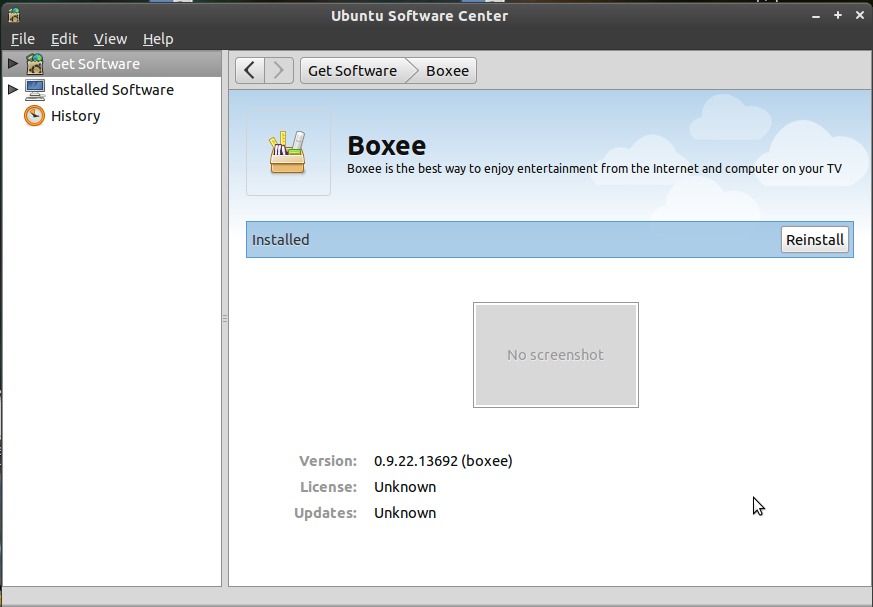
Task: Click the Boxee package icon
Action: click(288, 153)
